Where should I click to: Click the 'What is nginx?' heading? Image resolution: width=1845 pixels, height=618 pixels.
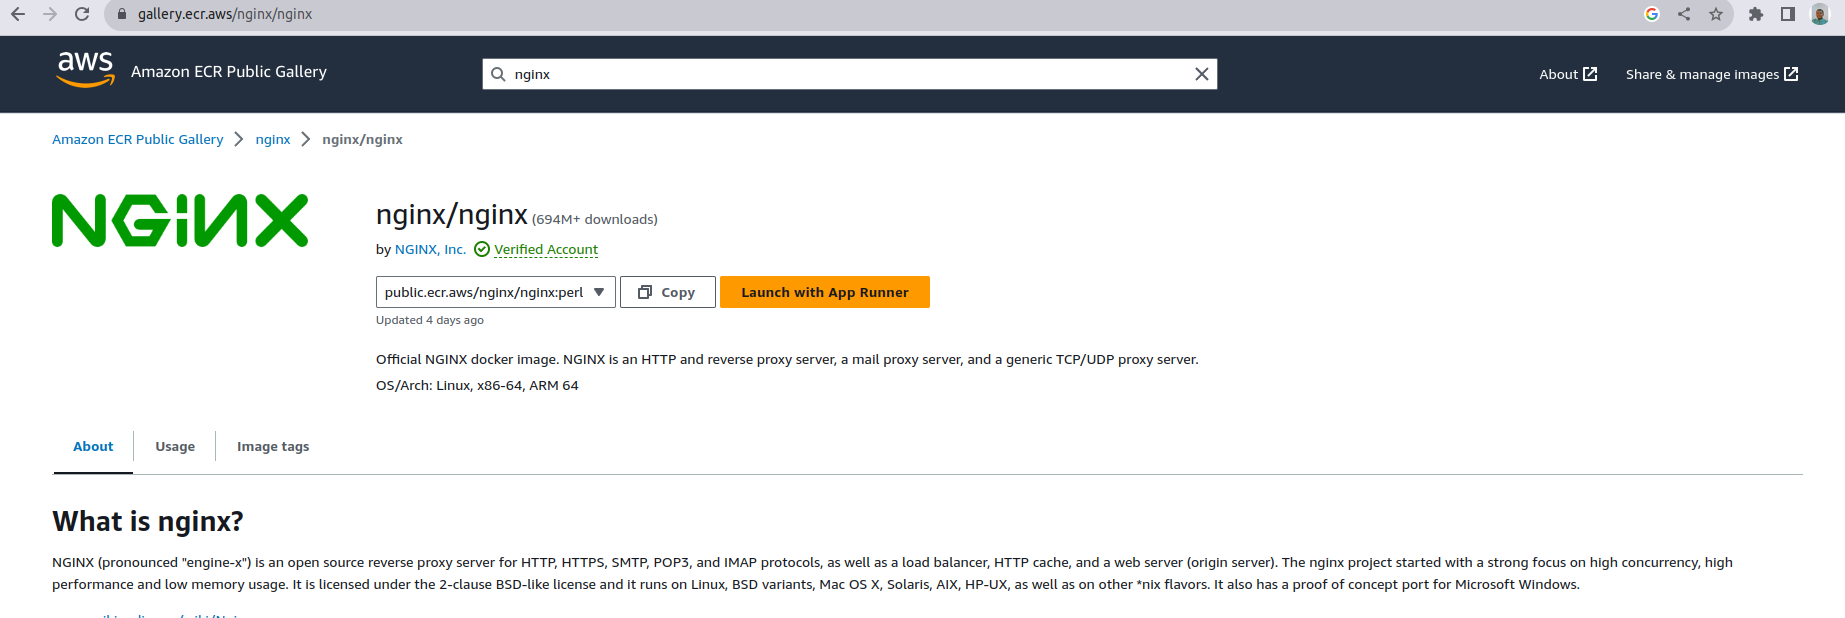click(148, 521)
